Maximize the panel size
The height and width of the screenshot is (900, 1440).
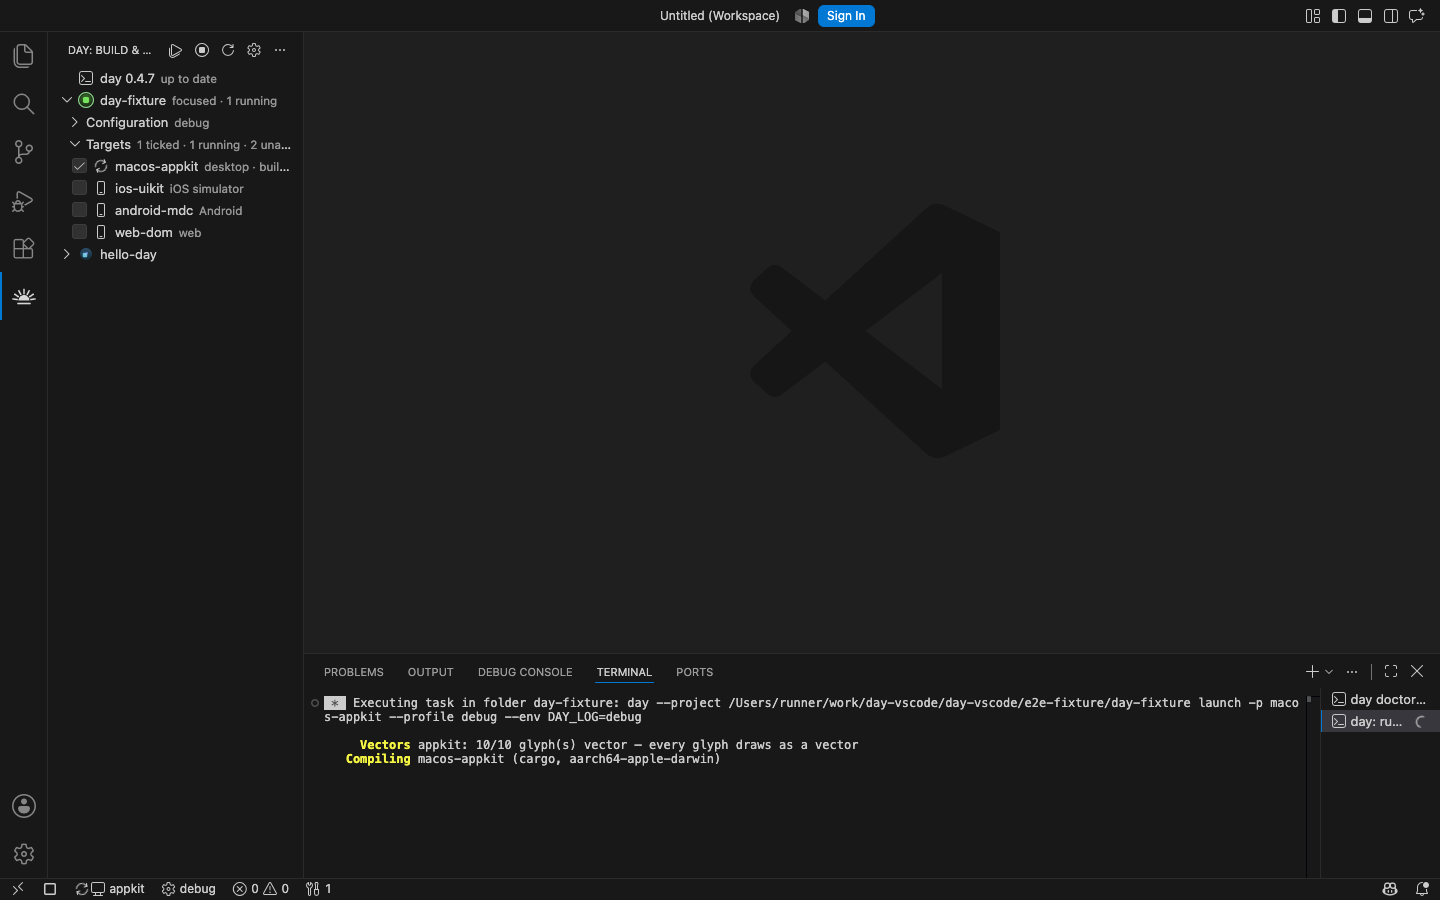[1391, 672]
